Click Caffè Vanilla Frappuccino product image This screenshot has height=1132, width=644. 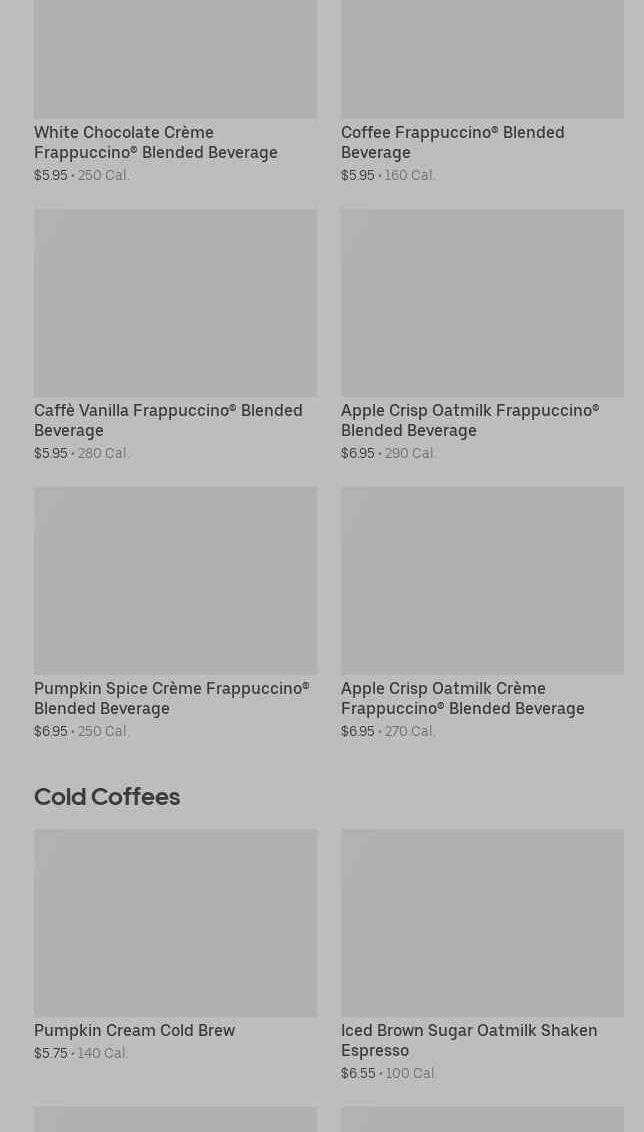tap(175, 302)
